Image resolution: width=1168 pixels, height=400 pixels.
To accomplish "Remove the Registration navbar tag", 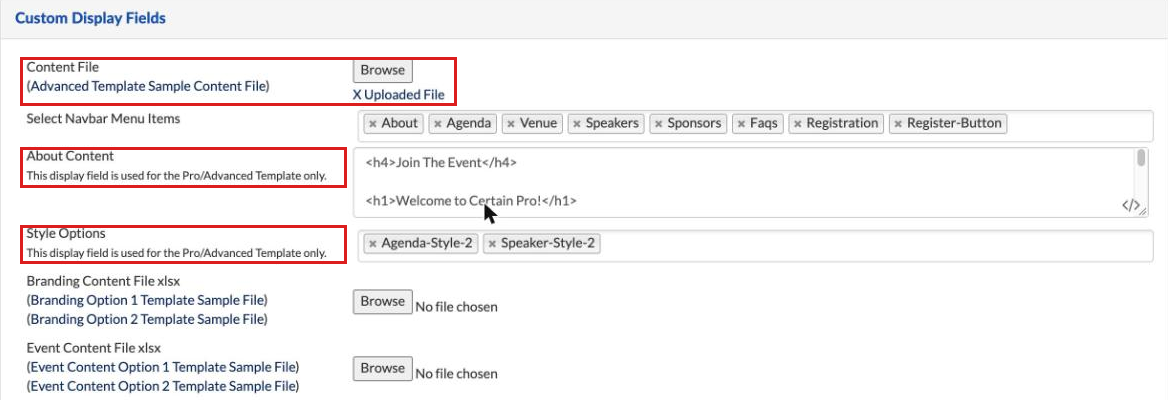I will pos(798,124).
